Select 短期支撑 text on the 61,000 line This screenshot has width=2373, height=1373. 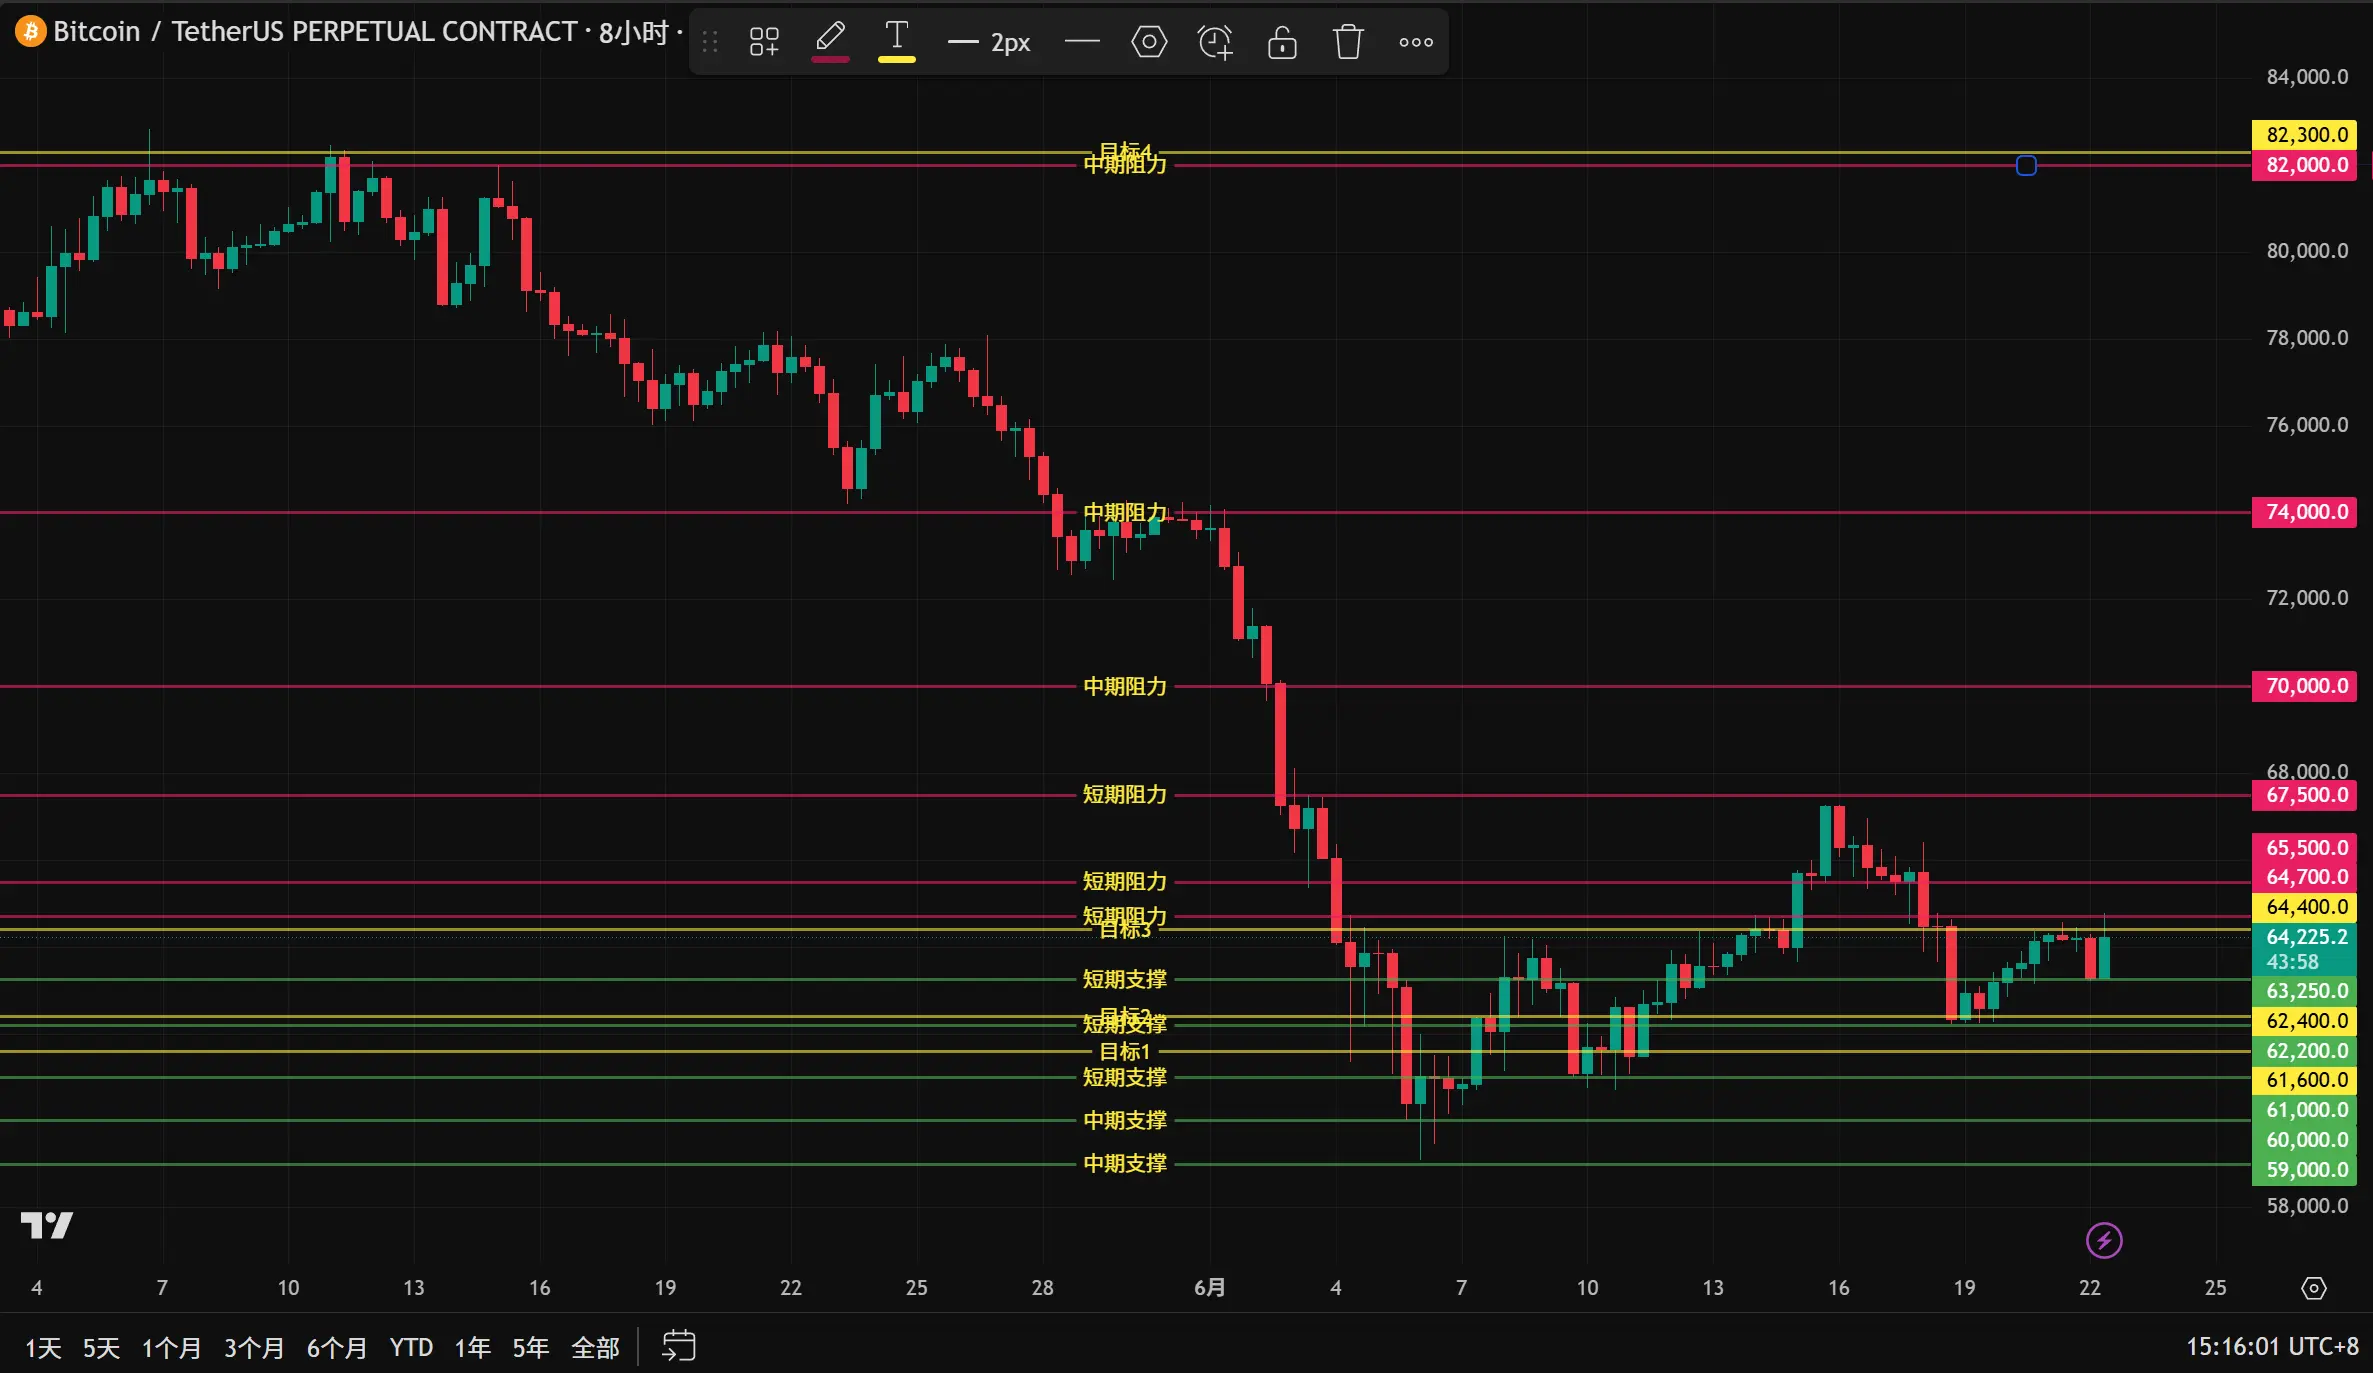(x=1125, y=1078)
